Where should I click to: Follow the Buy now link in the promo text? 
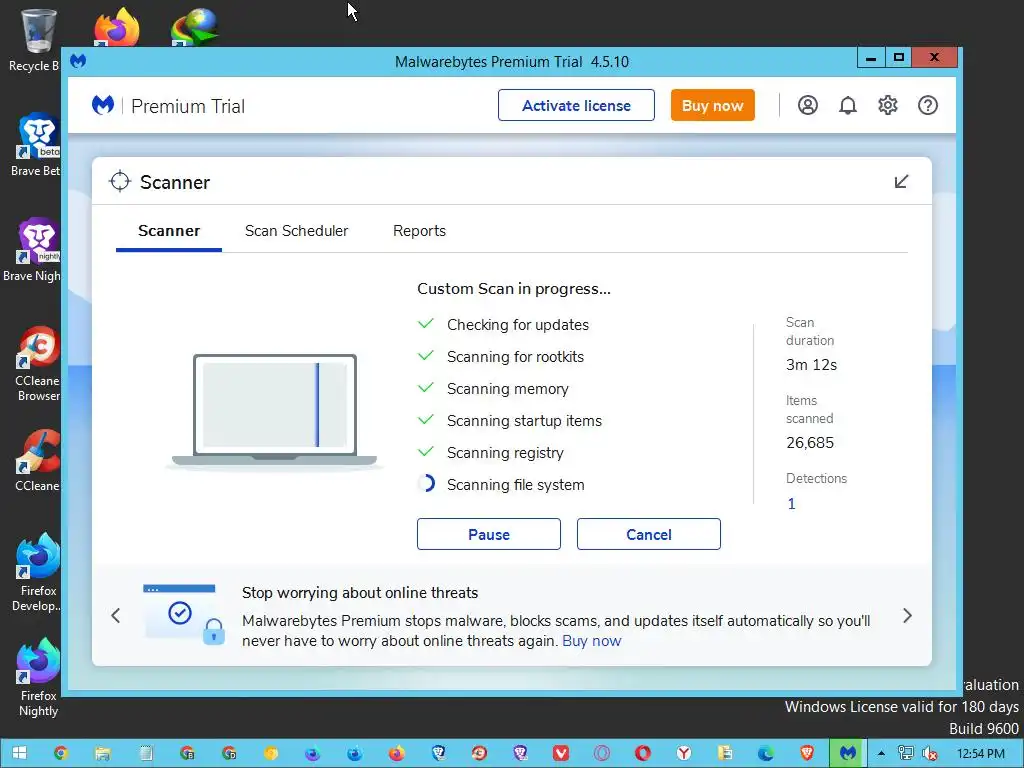coord(592,641)
